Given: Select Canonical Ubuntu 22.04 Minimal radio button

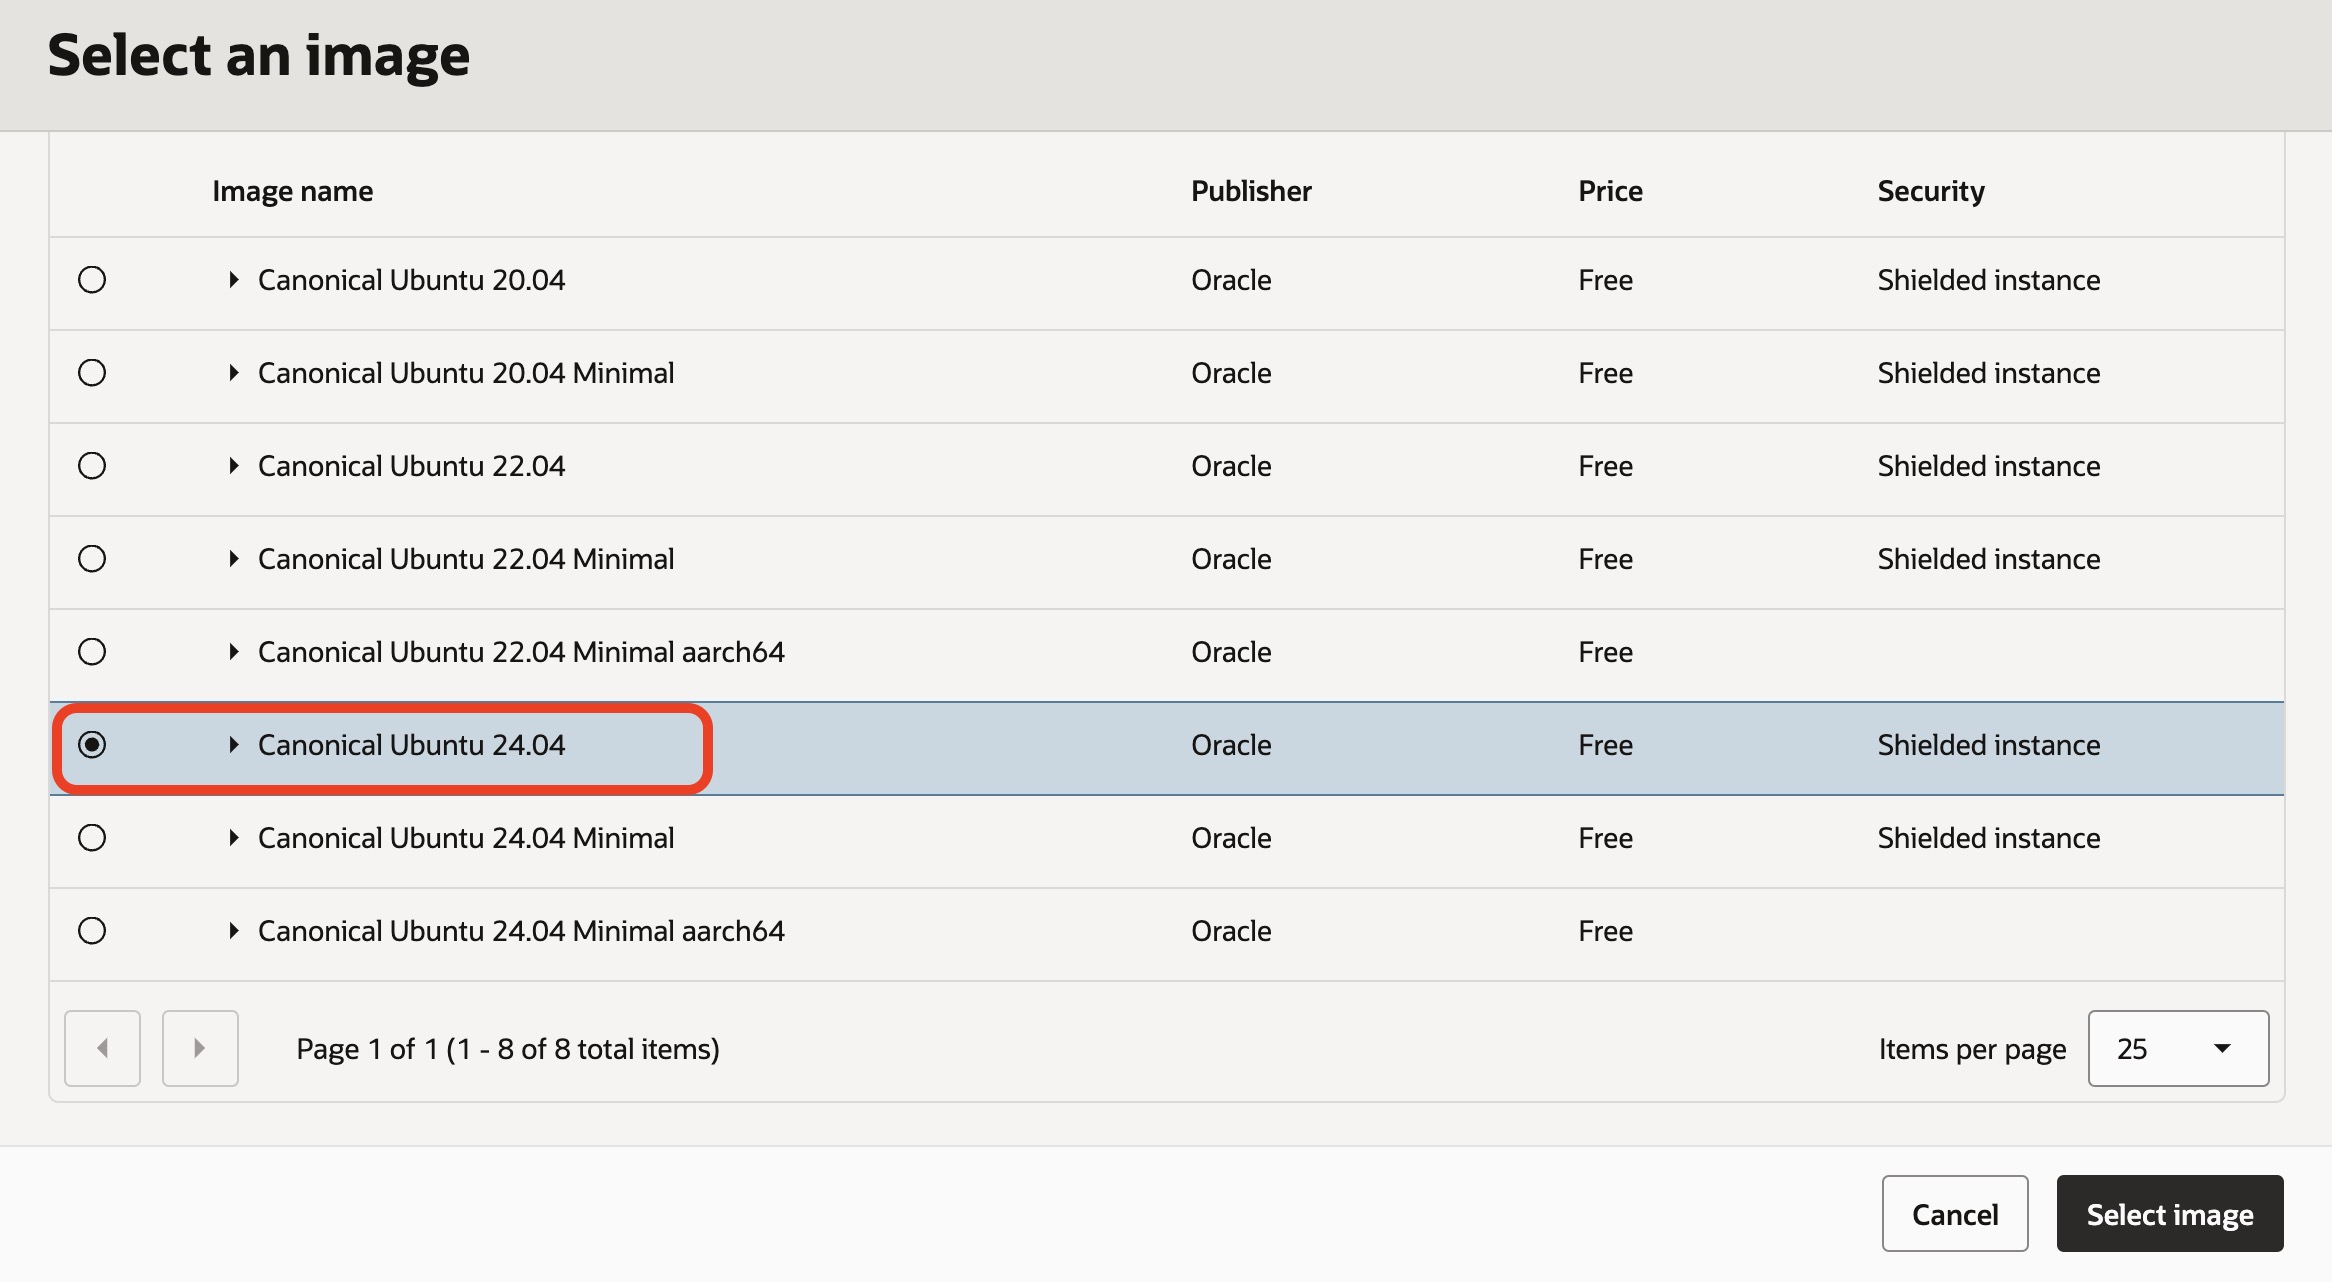Looking at the screenshot, I should [x=92, y=559].
